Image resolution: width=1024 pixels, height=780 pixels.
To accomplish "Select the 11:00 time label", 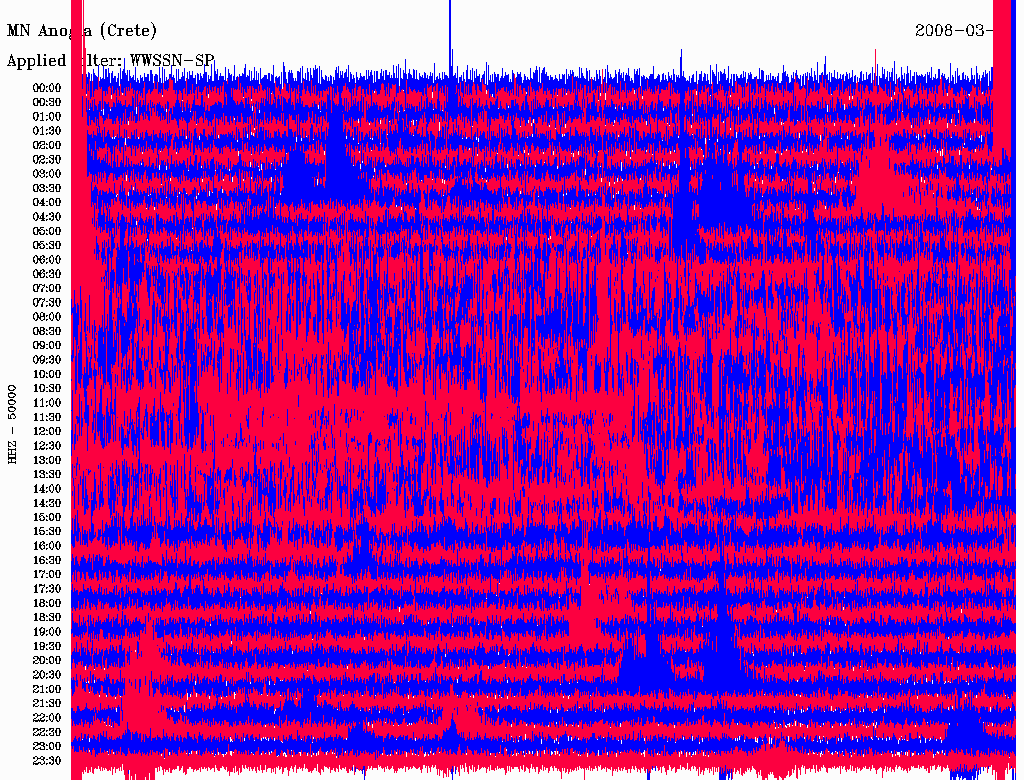I will point(47,402).
